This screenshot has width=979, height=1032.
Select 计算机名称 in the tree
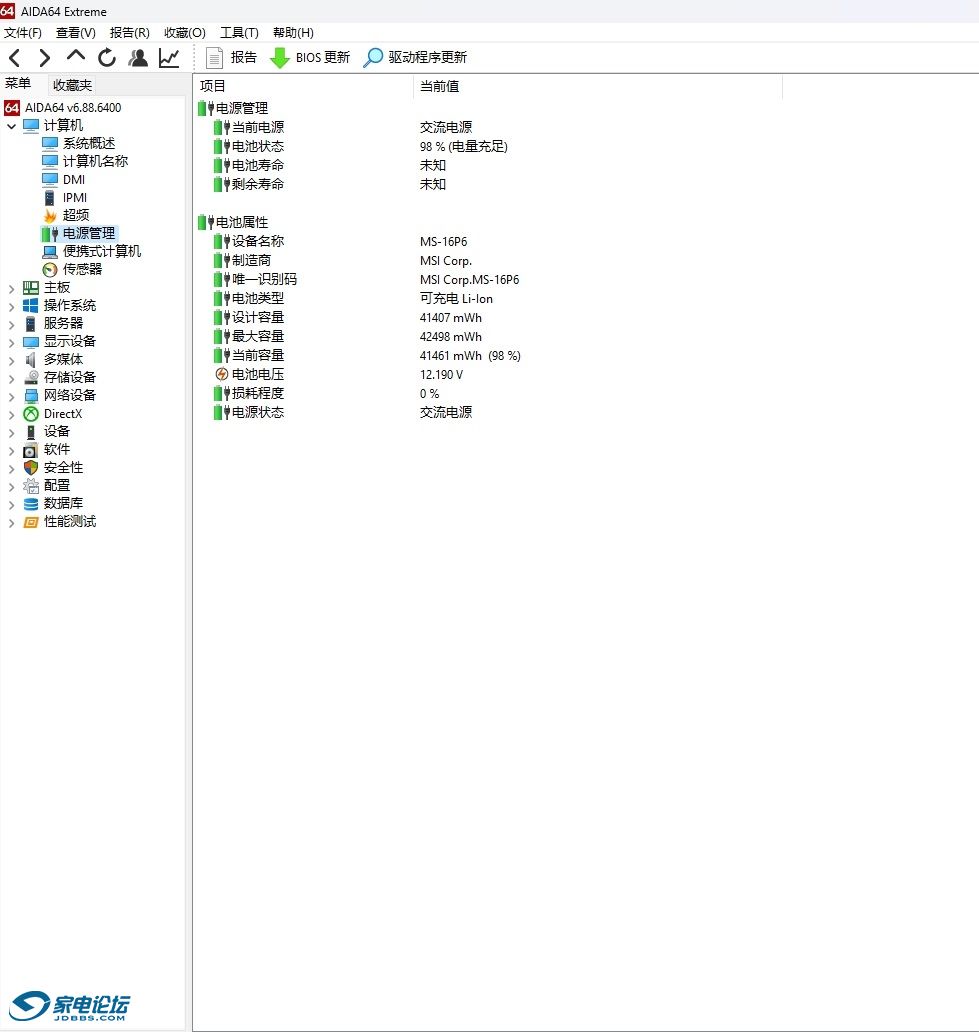coord(95,161)
